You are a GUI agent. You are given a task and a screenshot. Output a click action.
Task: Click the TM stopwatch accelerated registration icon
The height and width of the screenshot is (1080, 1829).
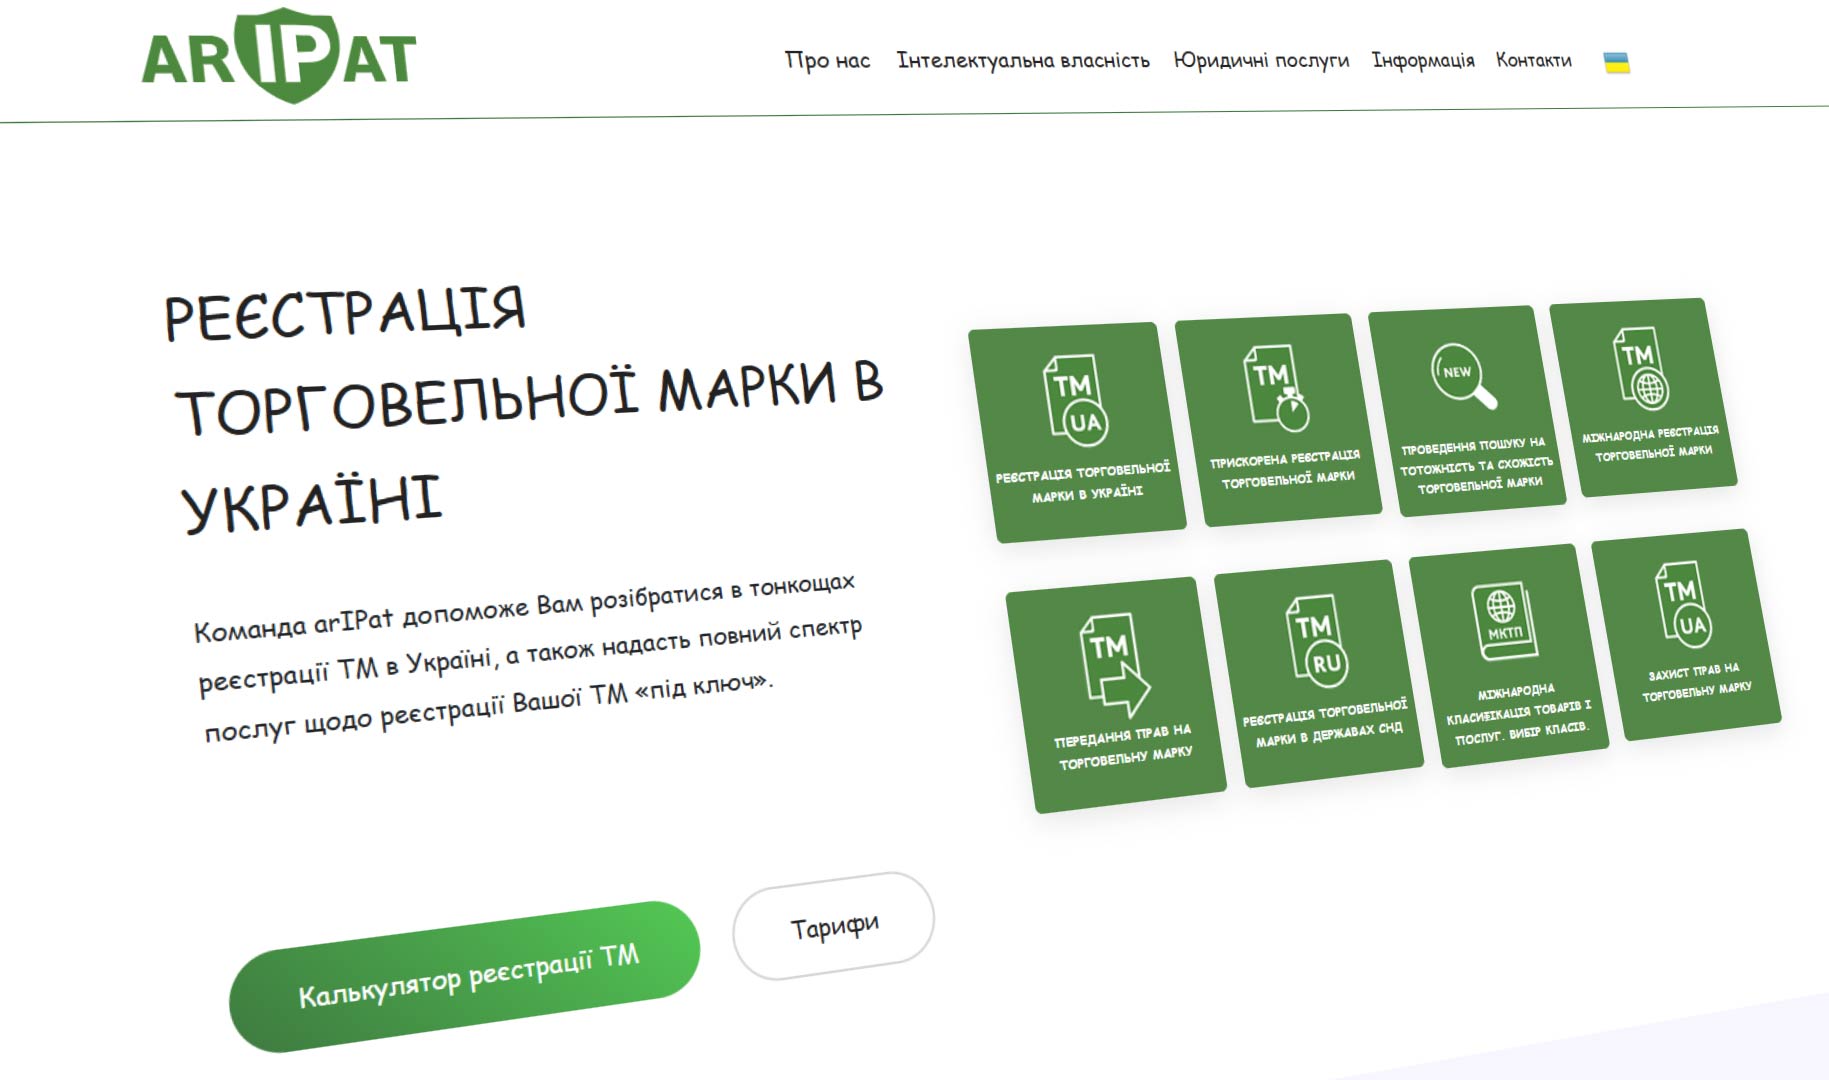click(1276, 388)
